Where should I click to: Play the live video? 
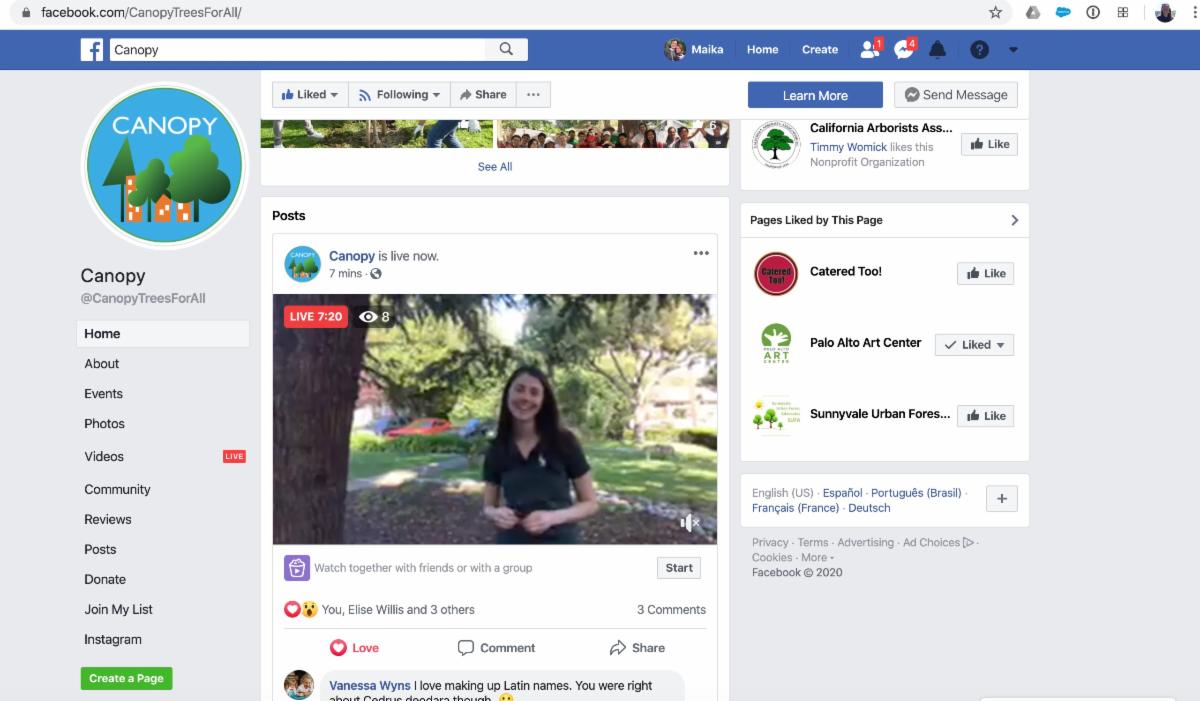495,419
